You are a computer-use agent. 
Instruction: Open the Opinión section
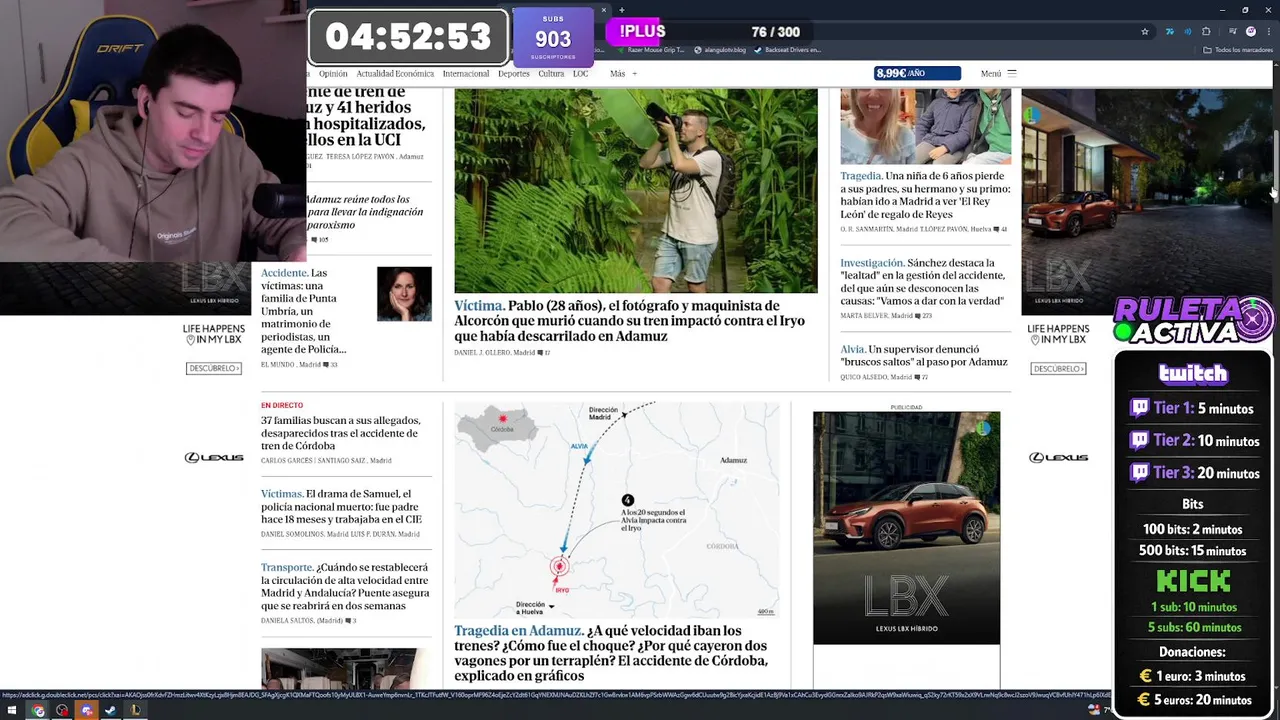tap(333, 73)
